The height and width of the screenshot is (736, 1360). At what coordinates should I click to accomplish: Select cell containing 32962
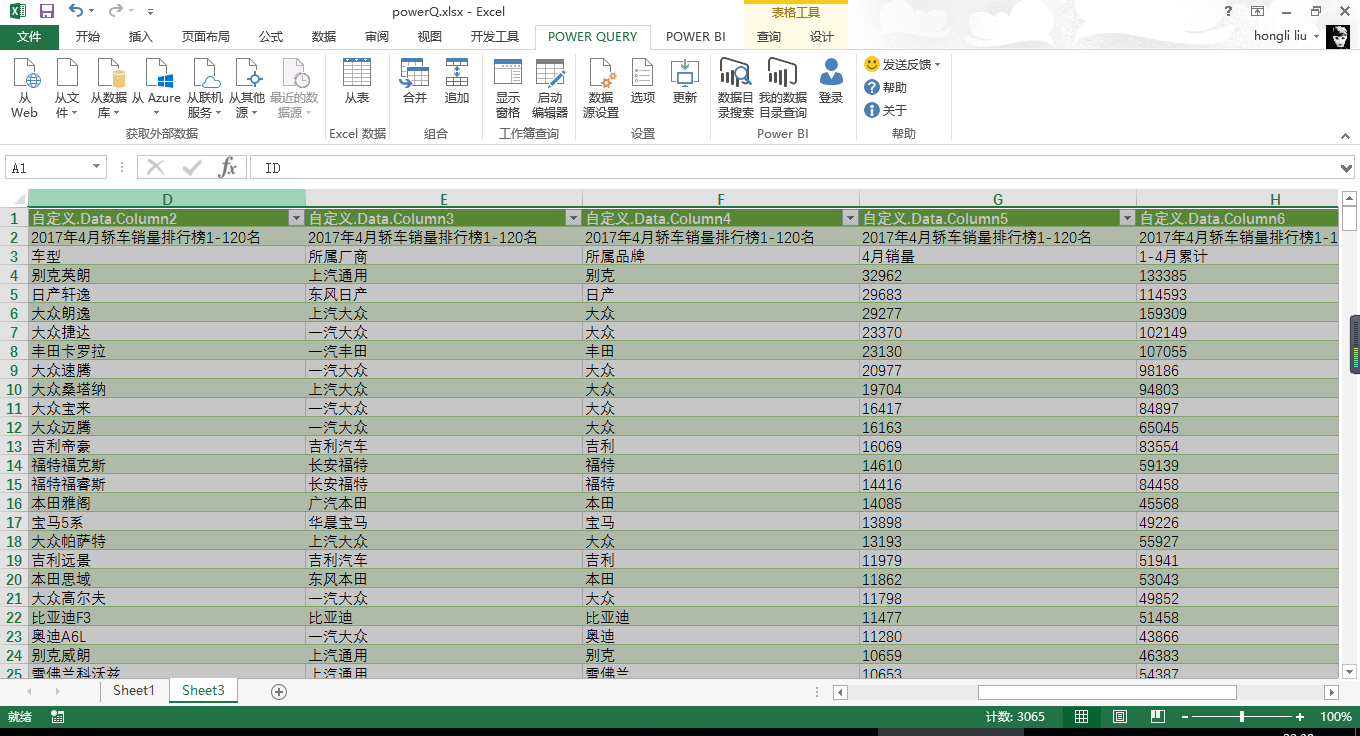click(x=997, y=275)
